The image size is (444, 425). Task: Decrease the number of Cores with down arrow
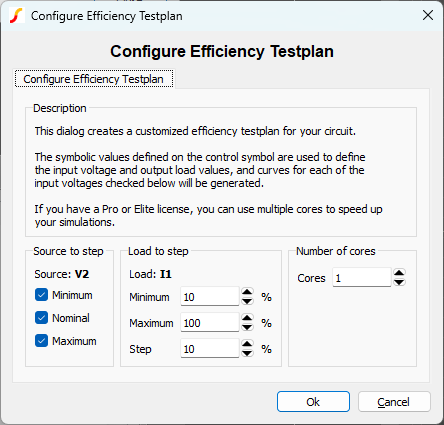click(399, 282)
